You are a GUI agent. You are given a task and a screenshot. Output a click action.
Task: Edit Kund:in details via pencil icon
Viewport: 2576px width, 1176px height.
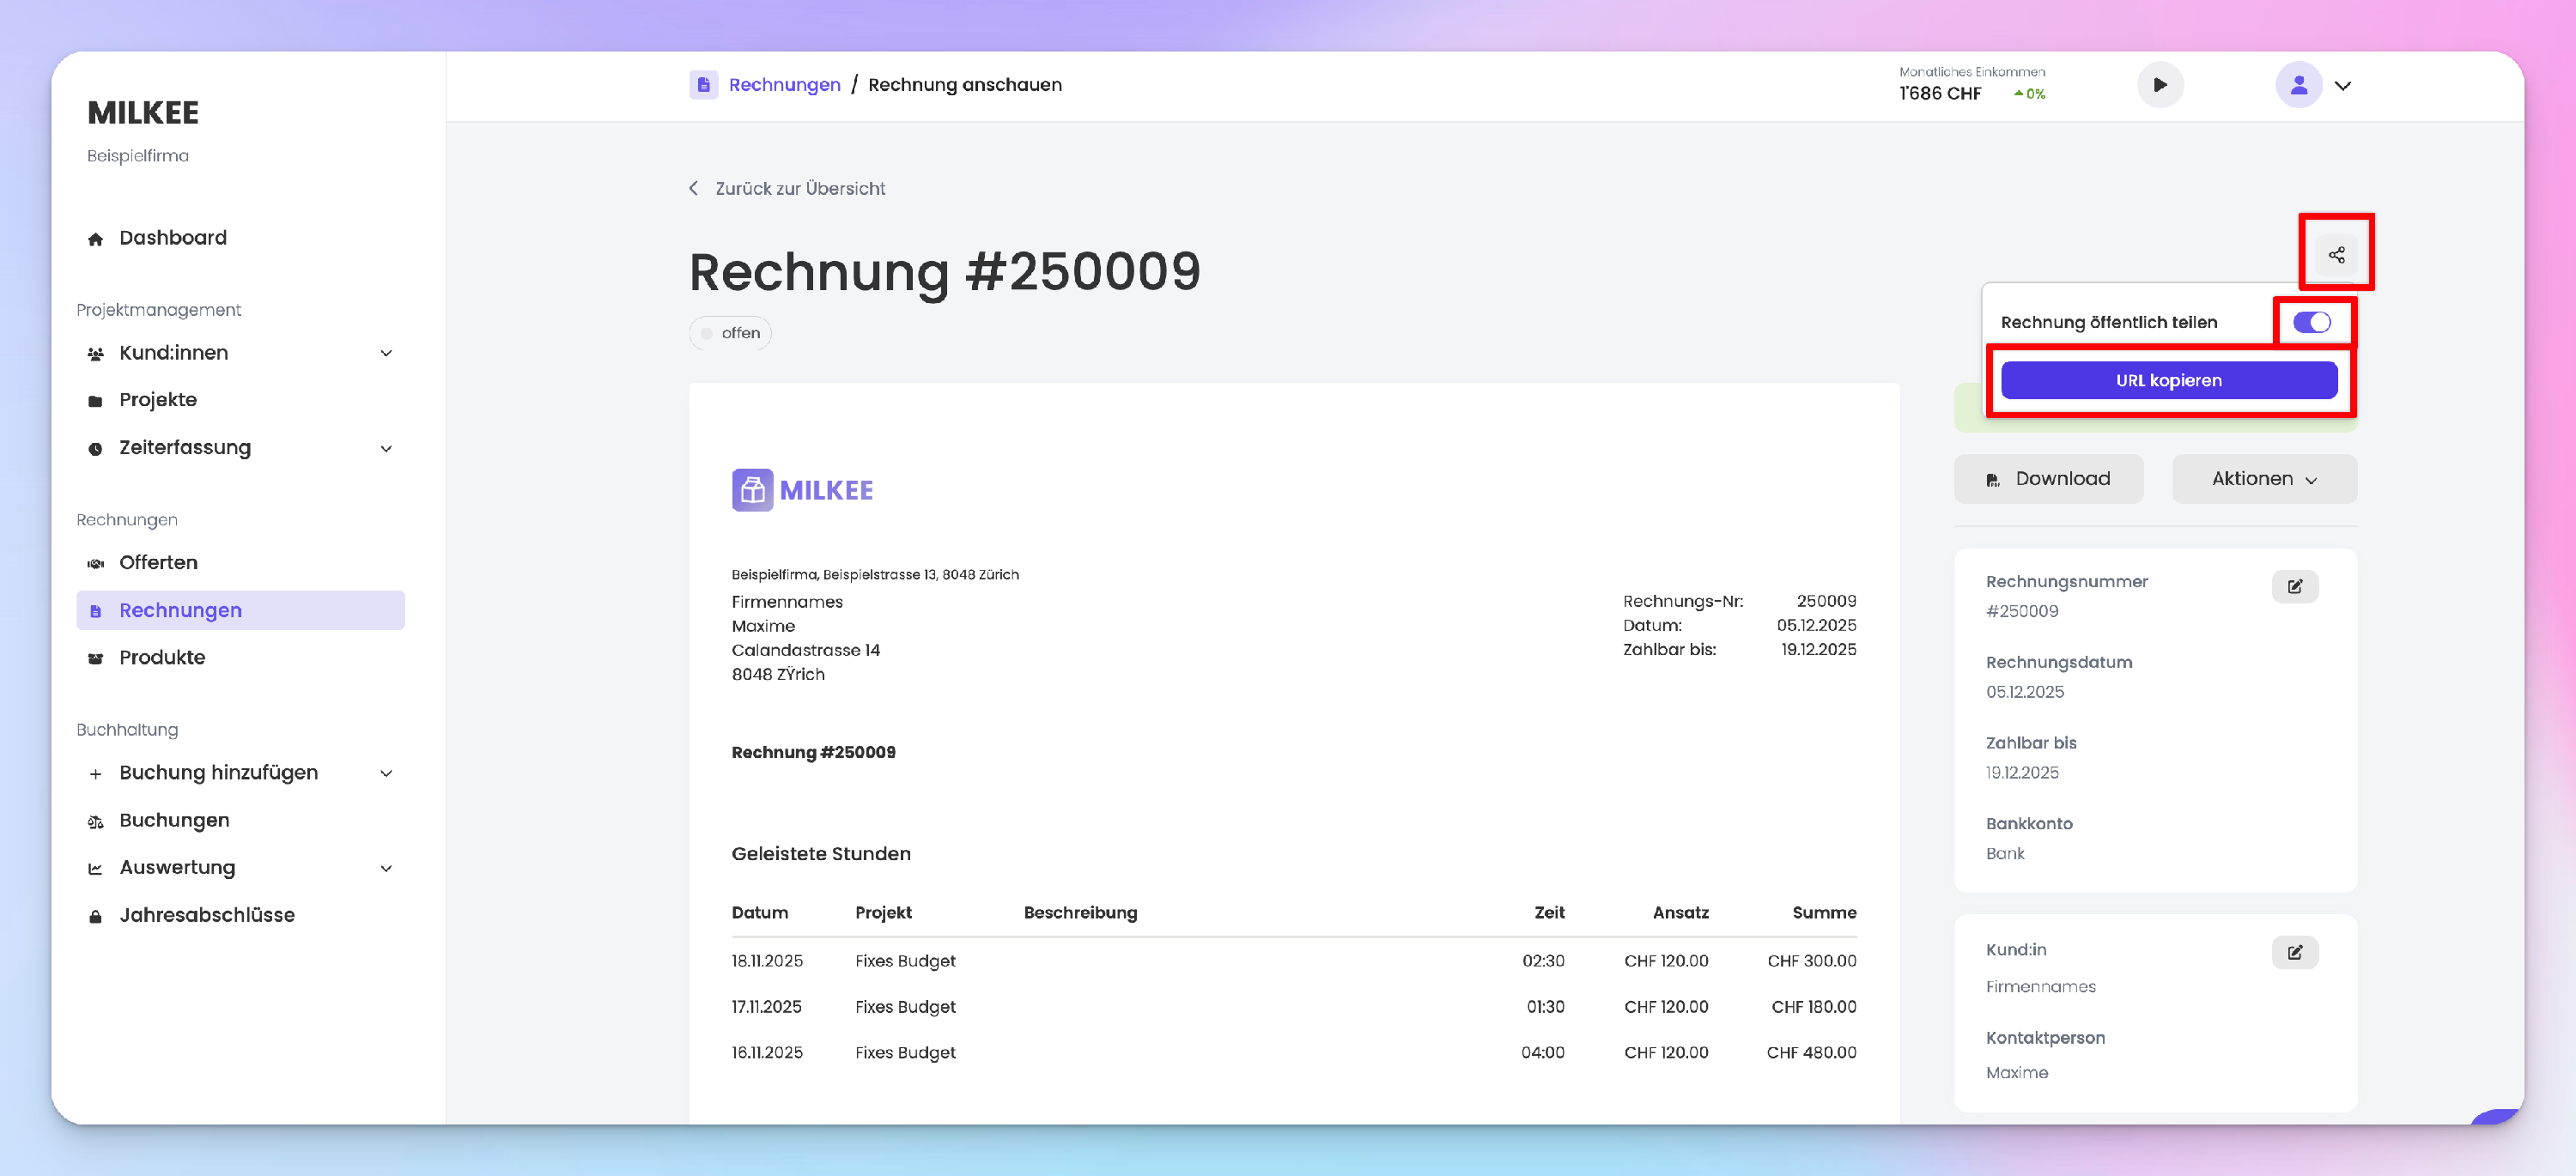[x=2294, y=952]
